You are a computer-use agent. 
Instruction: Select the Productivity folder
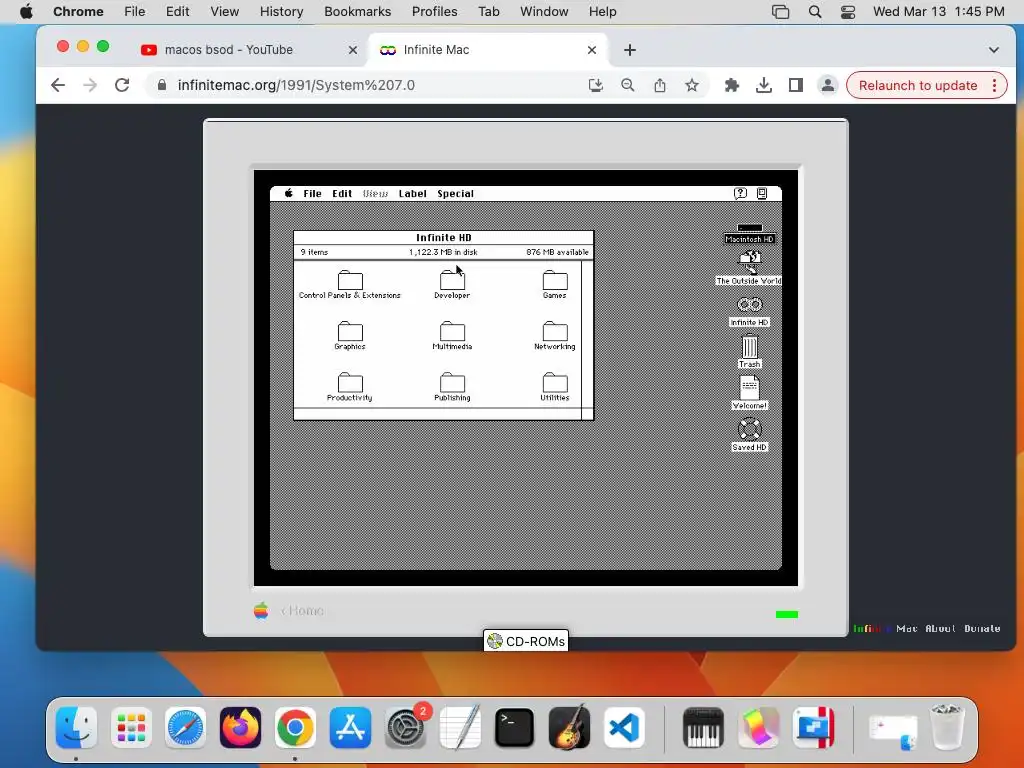pyautogui.click(x=350, y=383)
